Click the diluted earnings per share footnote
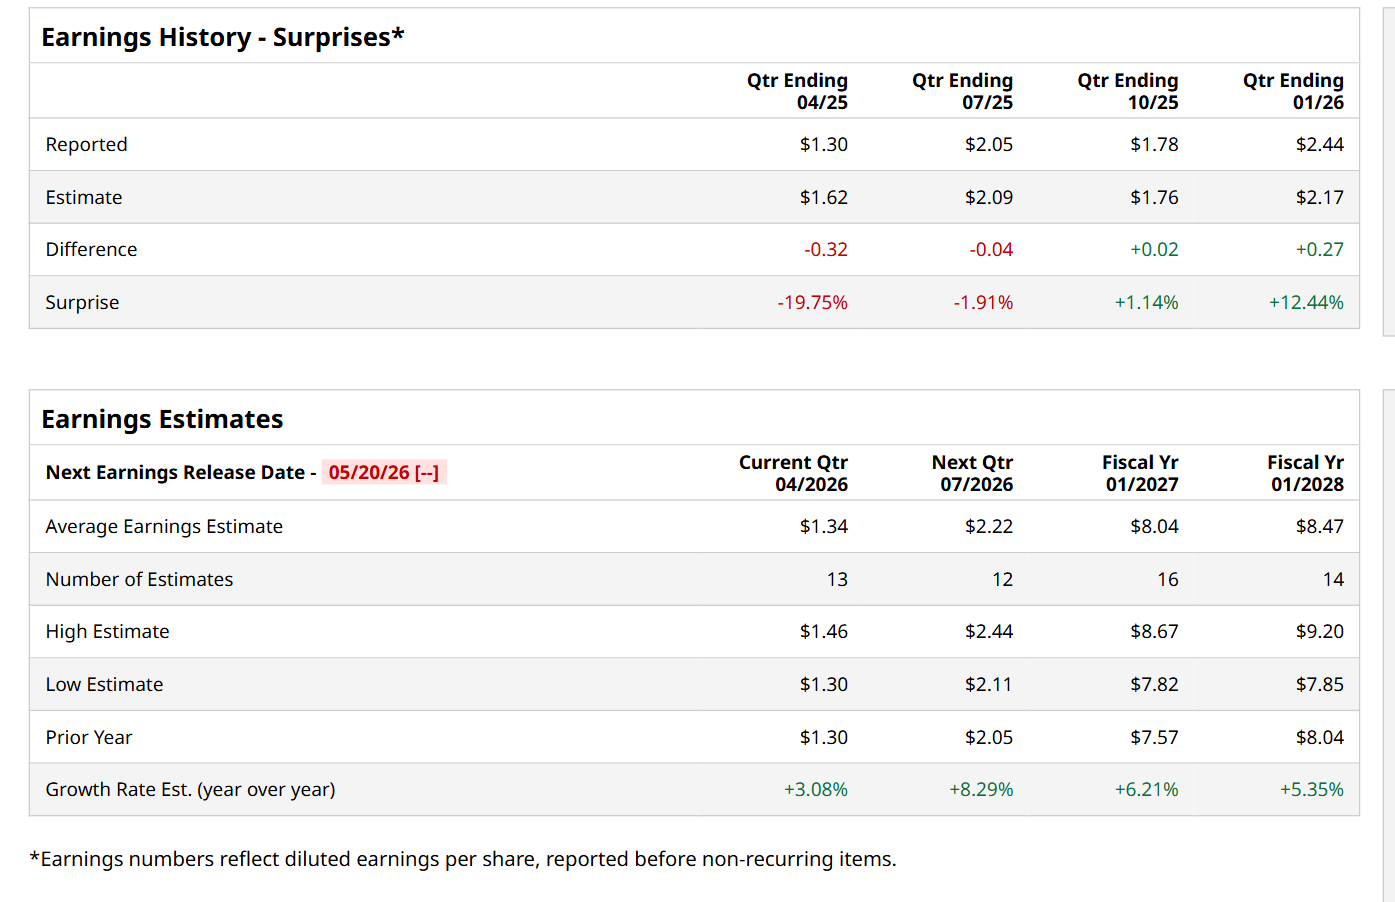Image resolution: width=1395 pixels, height=902 pixels. coord(463,859)
